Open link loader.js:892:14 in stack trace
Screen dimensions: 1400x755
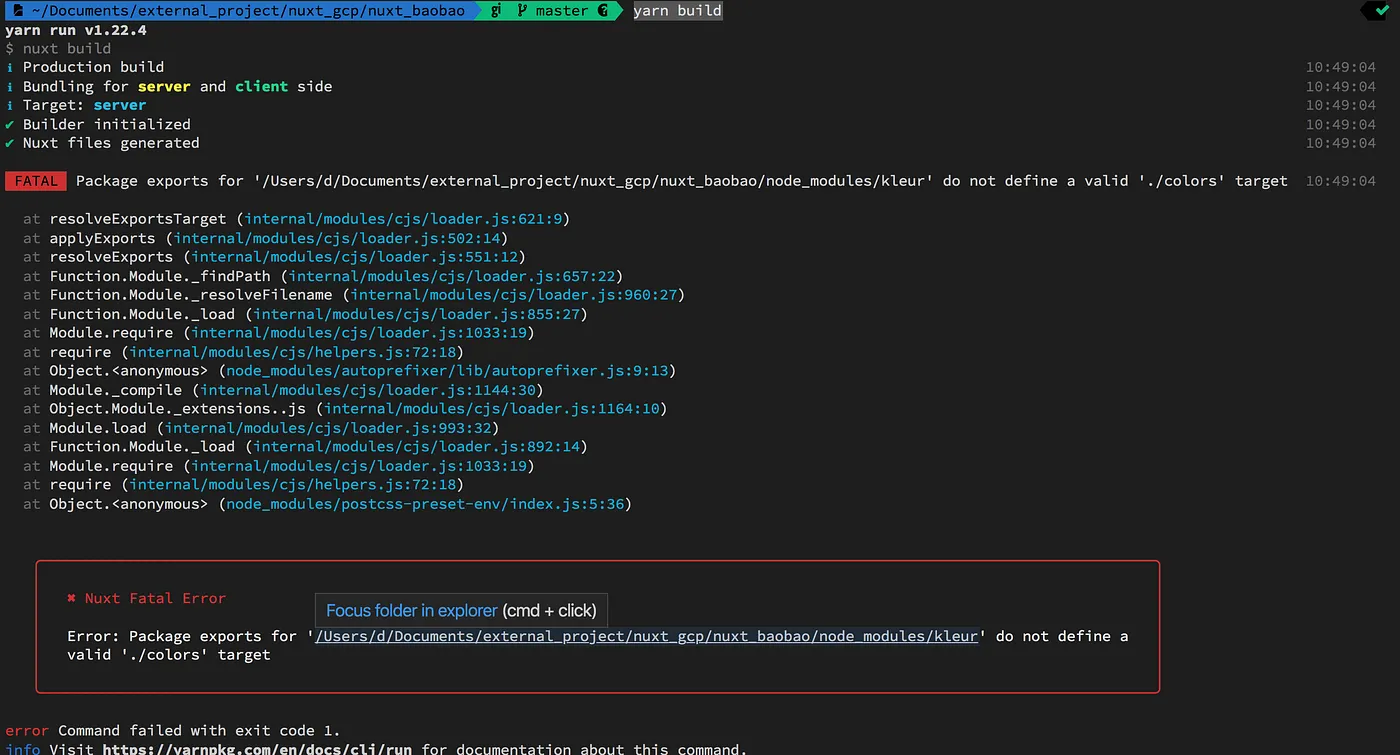416,447
